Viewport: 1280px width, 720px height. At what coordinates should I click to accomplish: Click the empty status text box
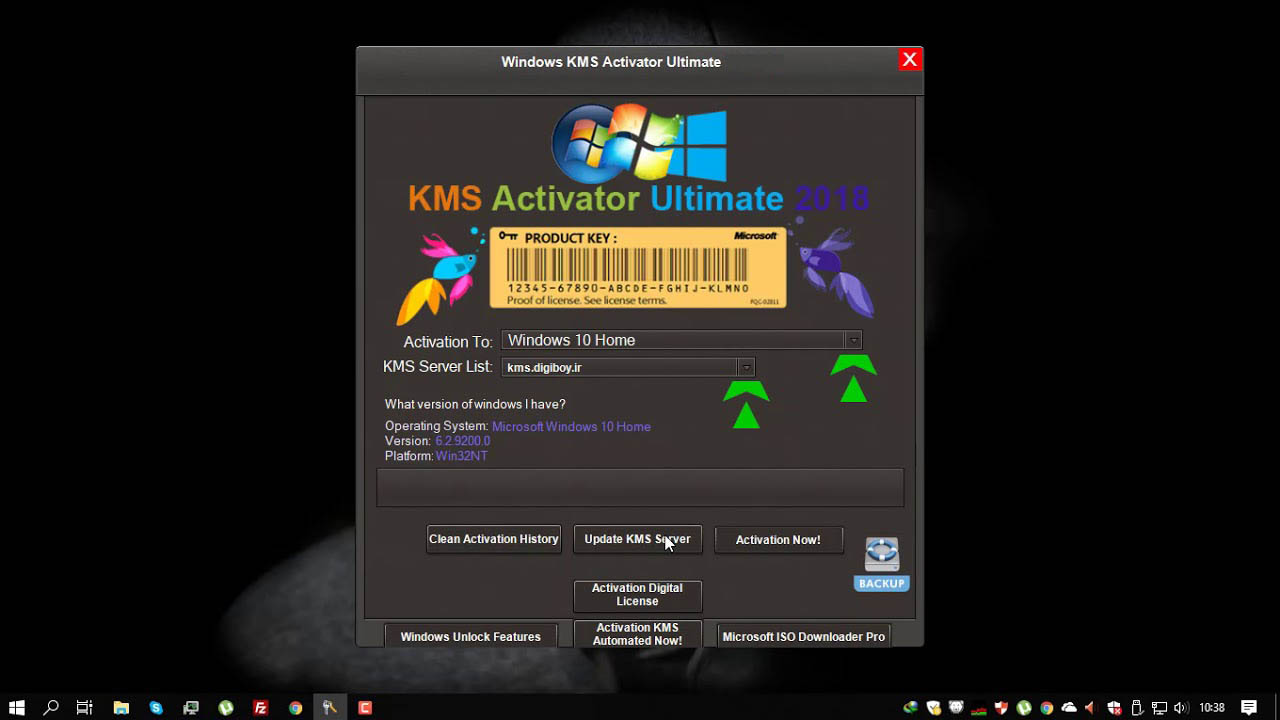pyautogui.click(x=640, y=488)
